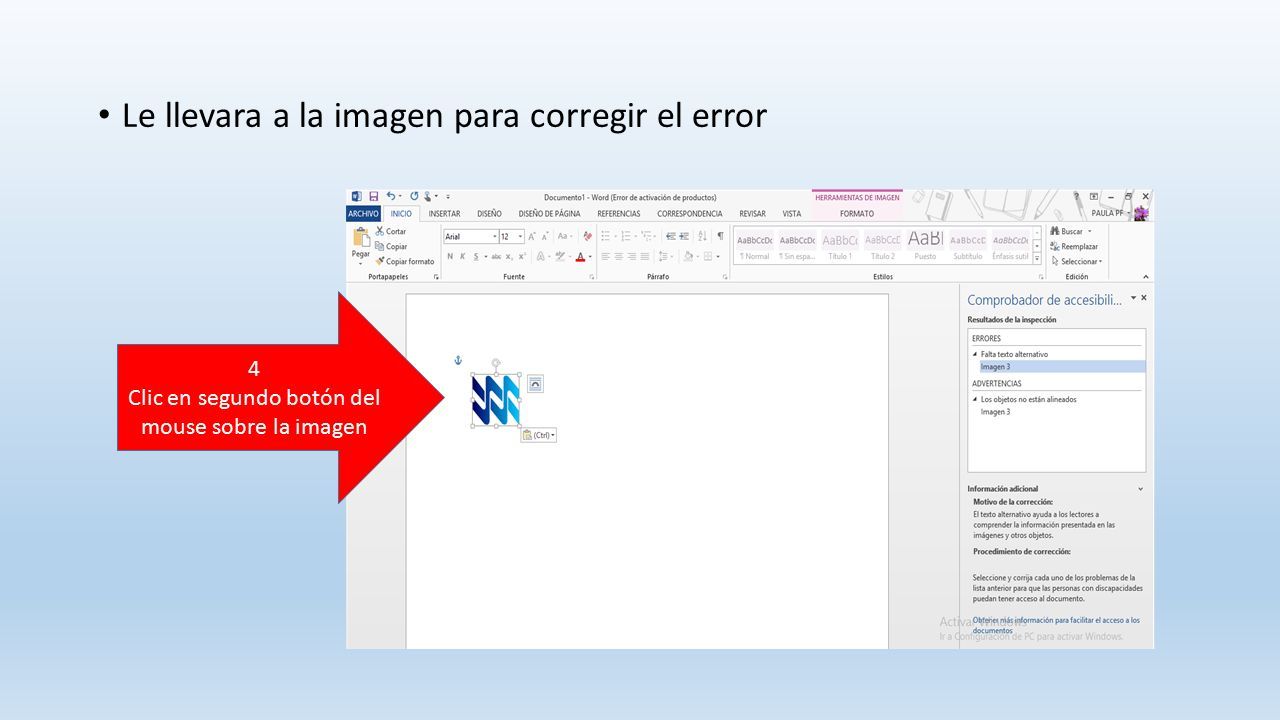Screen dimensions: 1280x720
Task: Decrease font size with the shrink font icon
Action: click(x=546, y=237)
